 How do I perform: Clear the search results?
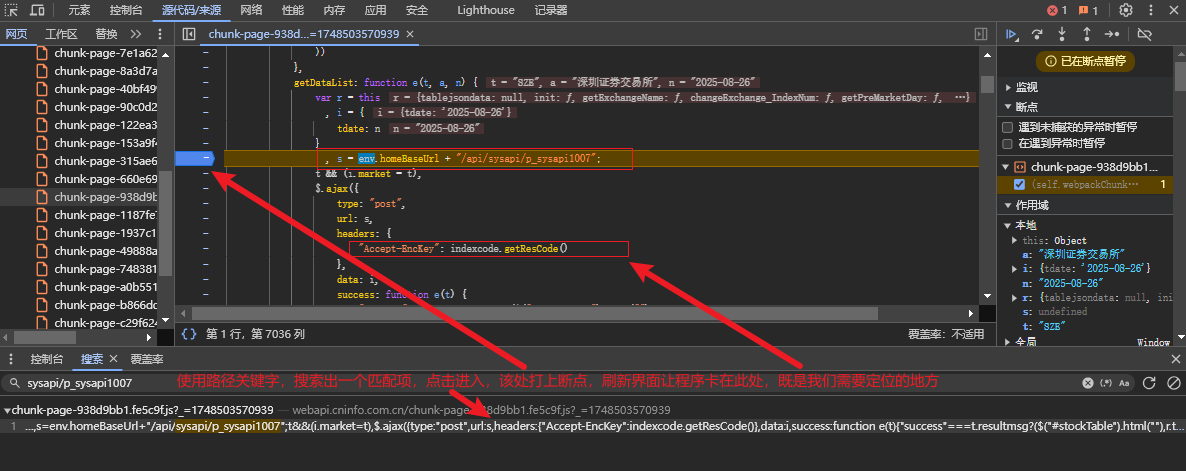coord(1173,383)
